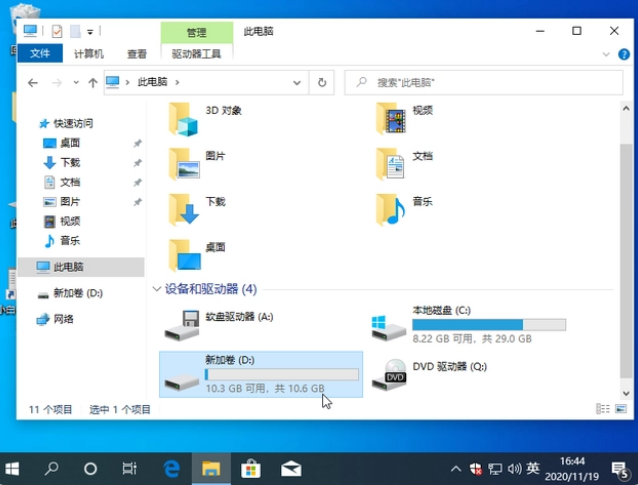Click the New folder quick access toolbar icon
Screen dimensions: 638x485
click(x=75, y=31)
